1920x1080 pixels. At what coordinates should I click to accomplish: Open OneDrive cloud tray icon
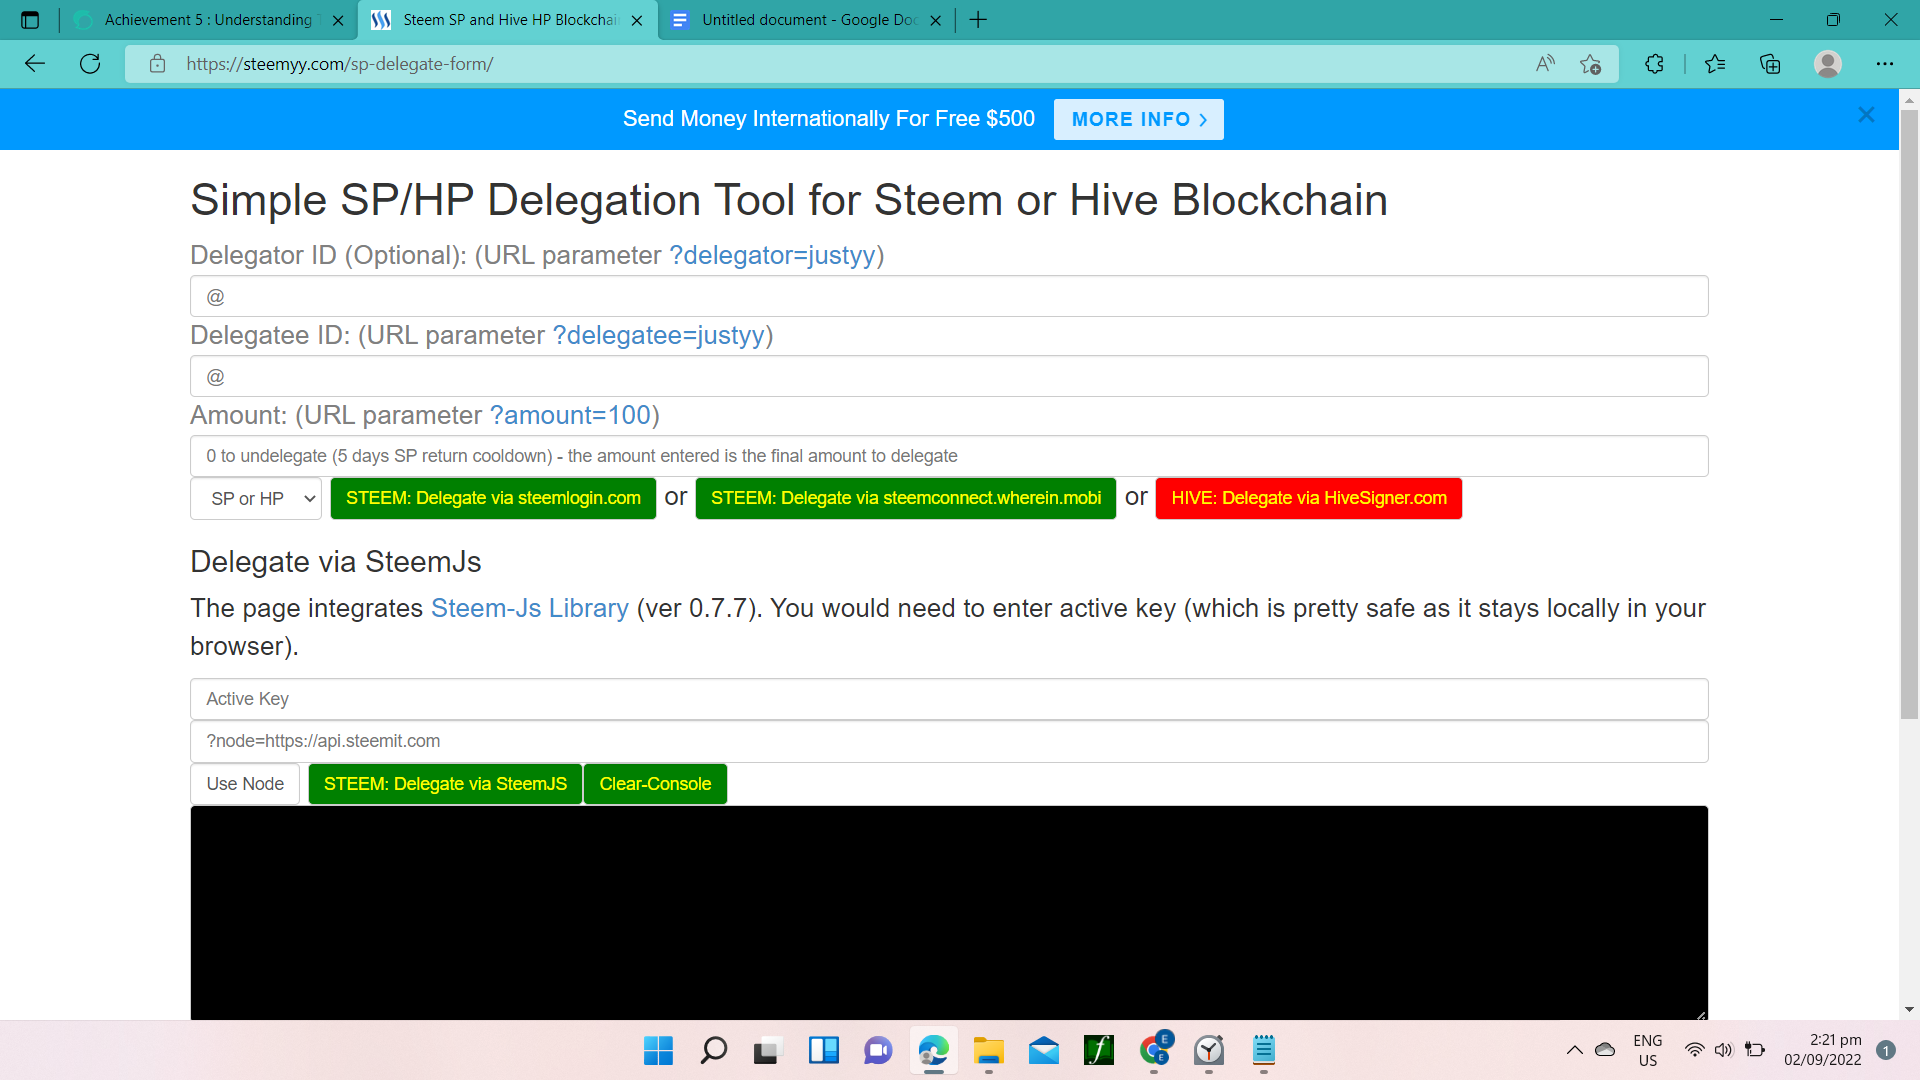[x=1605, y=1050]
